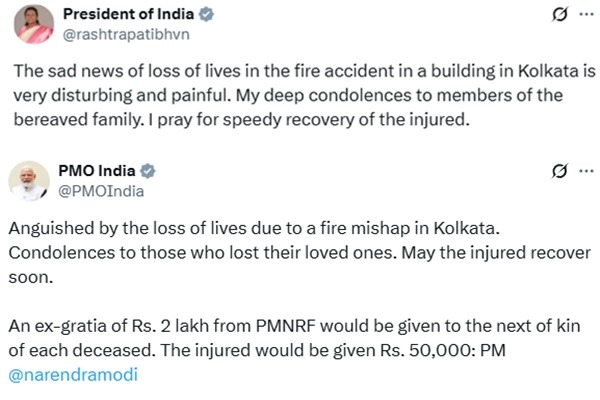Viewport: 600px width, 400px height.
Task: Open more options on President of India tweet
Action: [x=586, y=15]
